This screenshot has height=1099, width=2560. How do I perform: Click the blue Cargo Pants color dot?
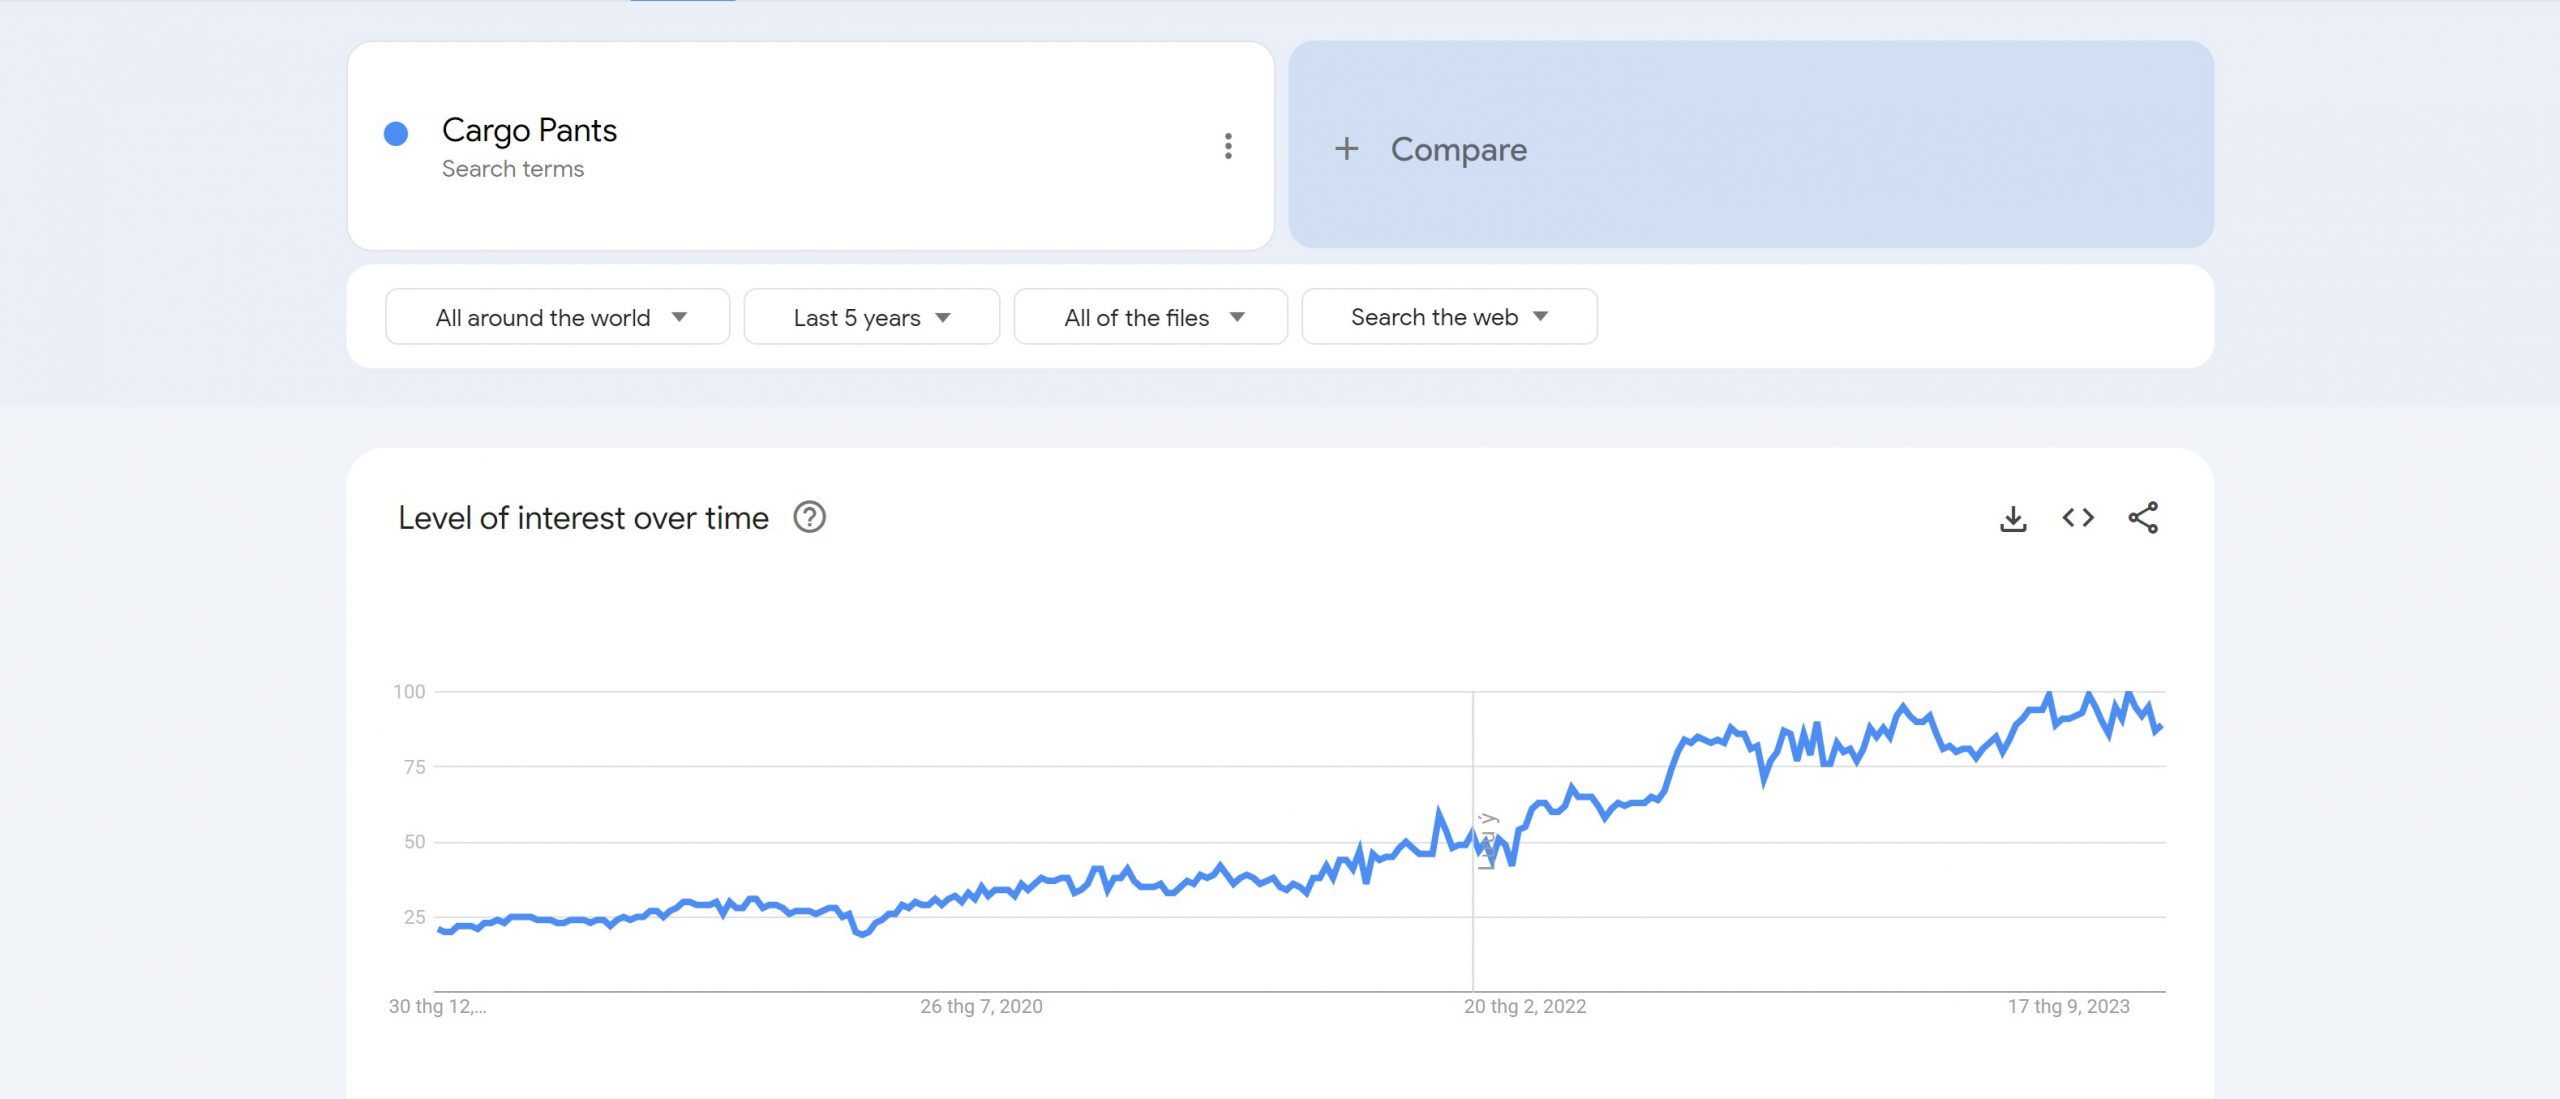tap(396, 134)
